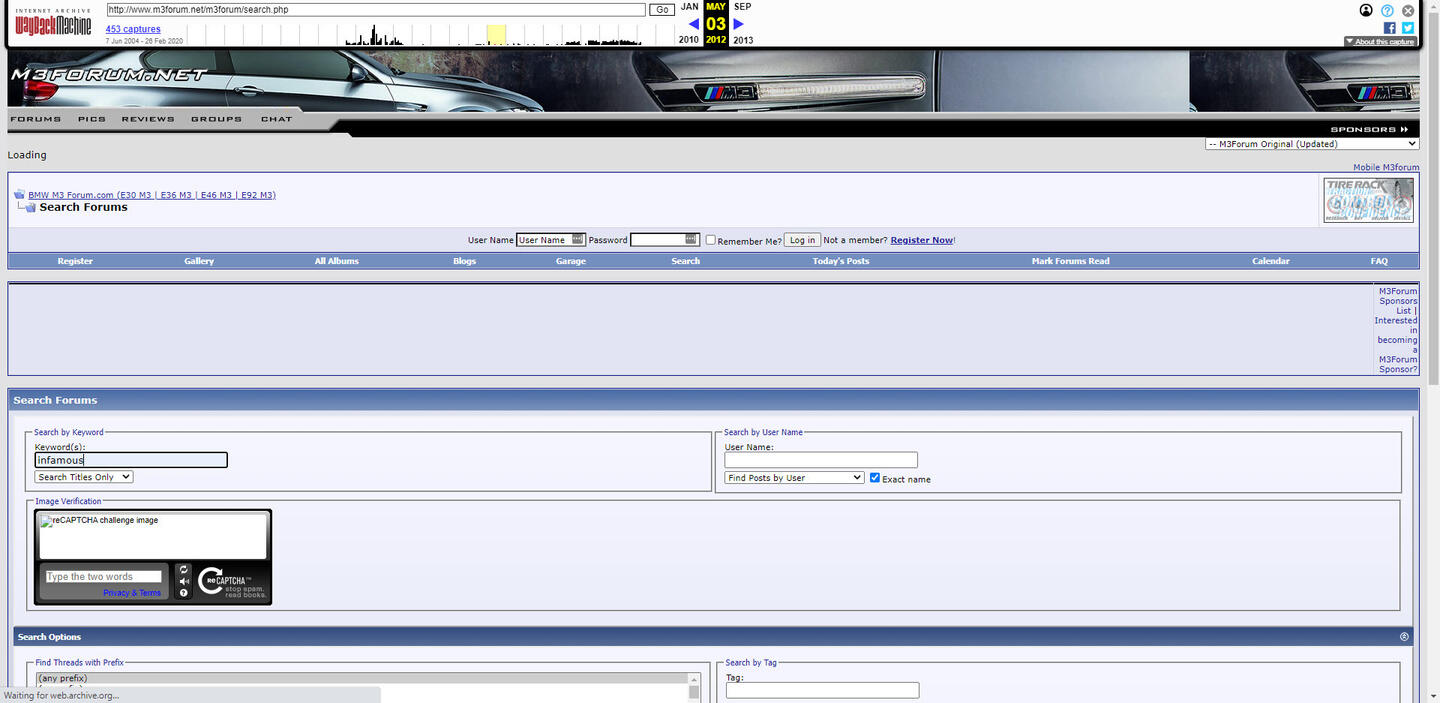This screenshot has width=1440, height=703.
Task: Open the PICS header tab
Action: point(92,119)
